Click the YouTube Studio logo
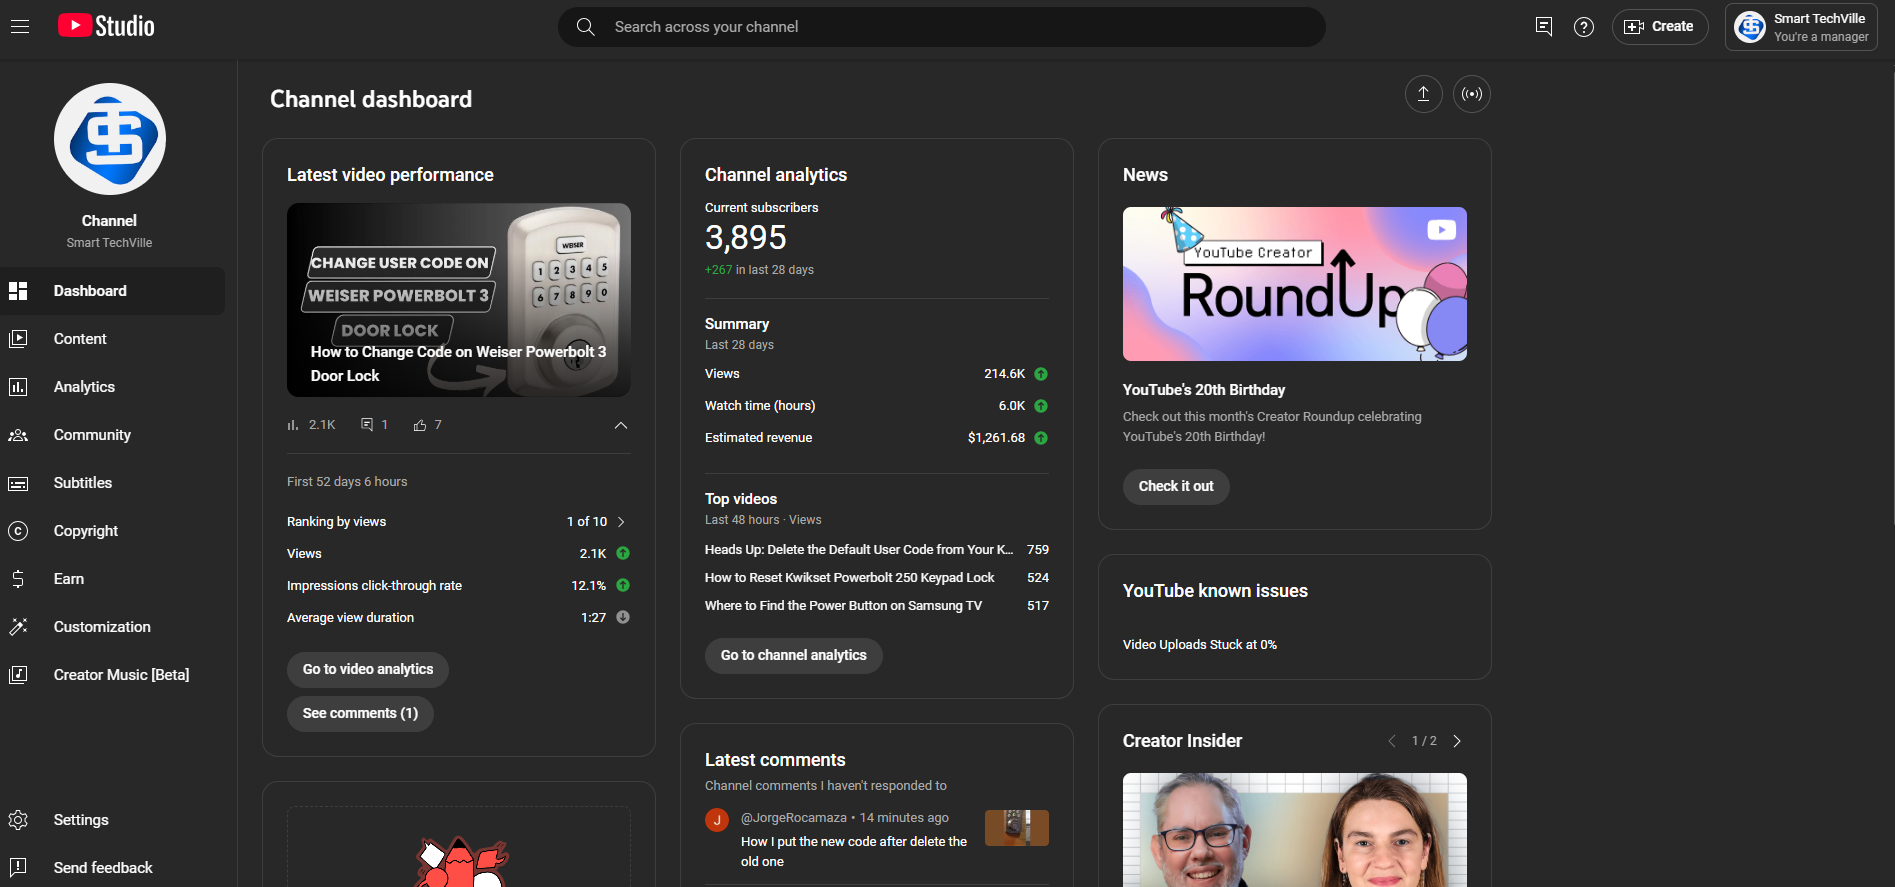Viewport: 1895px width, 887px height. (106, 26)
